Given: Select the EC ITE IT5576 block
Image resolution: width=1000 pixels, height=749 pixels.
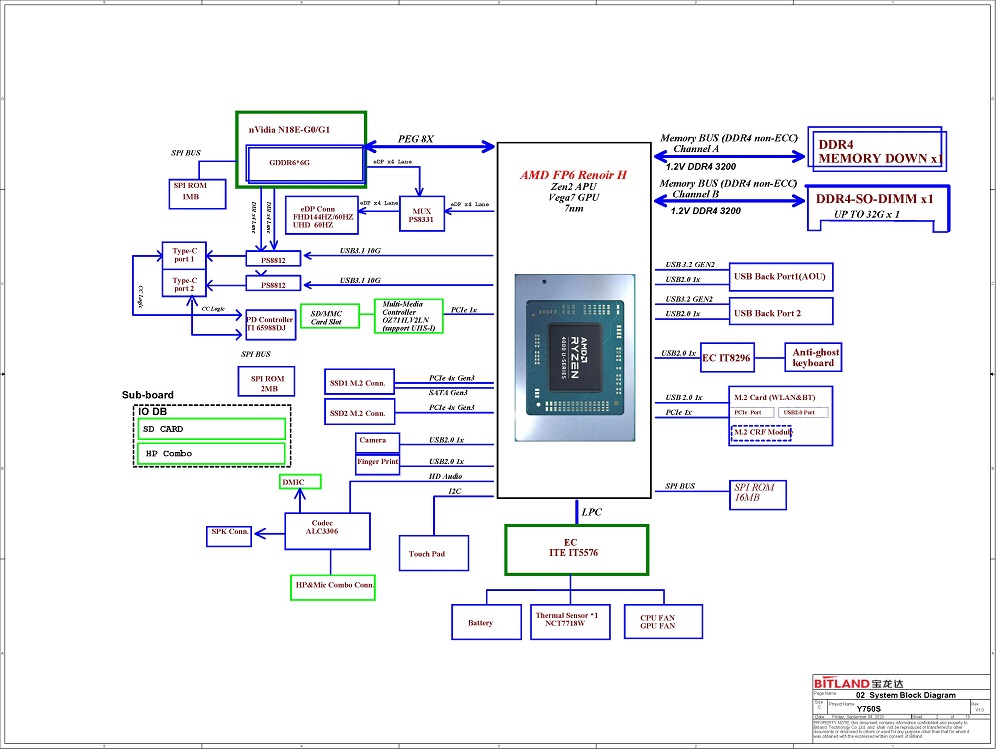Looking at the screenshot, I should (577, 549).
